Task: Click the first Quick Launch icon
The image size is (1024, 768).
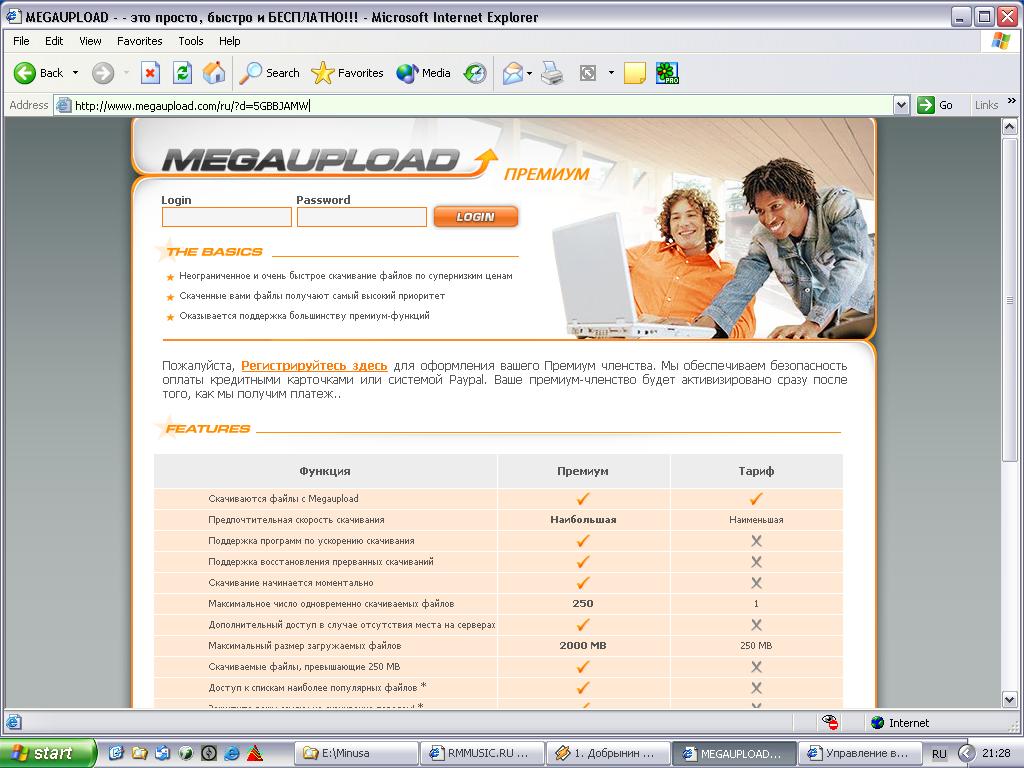Action: tap(116, 753)
